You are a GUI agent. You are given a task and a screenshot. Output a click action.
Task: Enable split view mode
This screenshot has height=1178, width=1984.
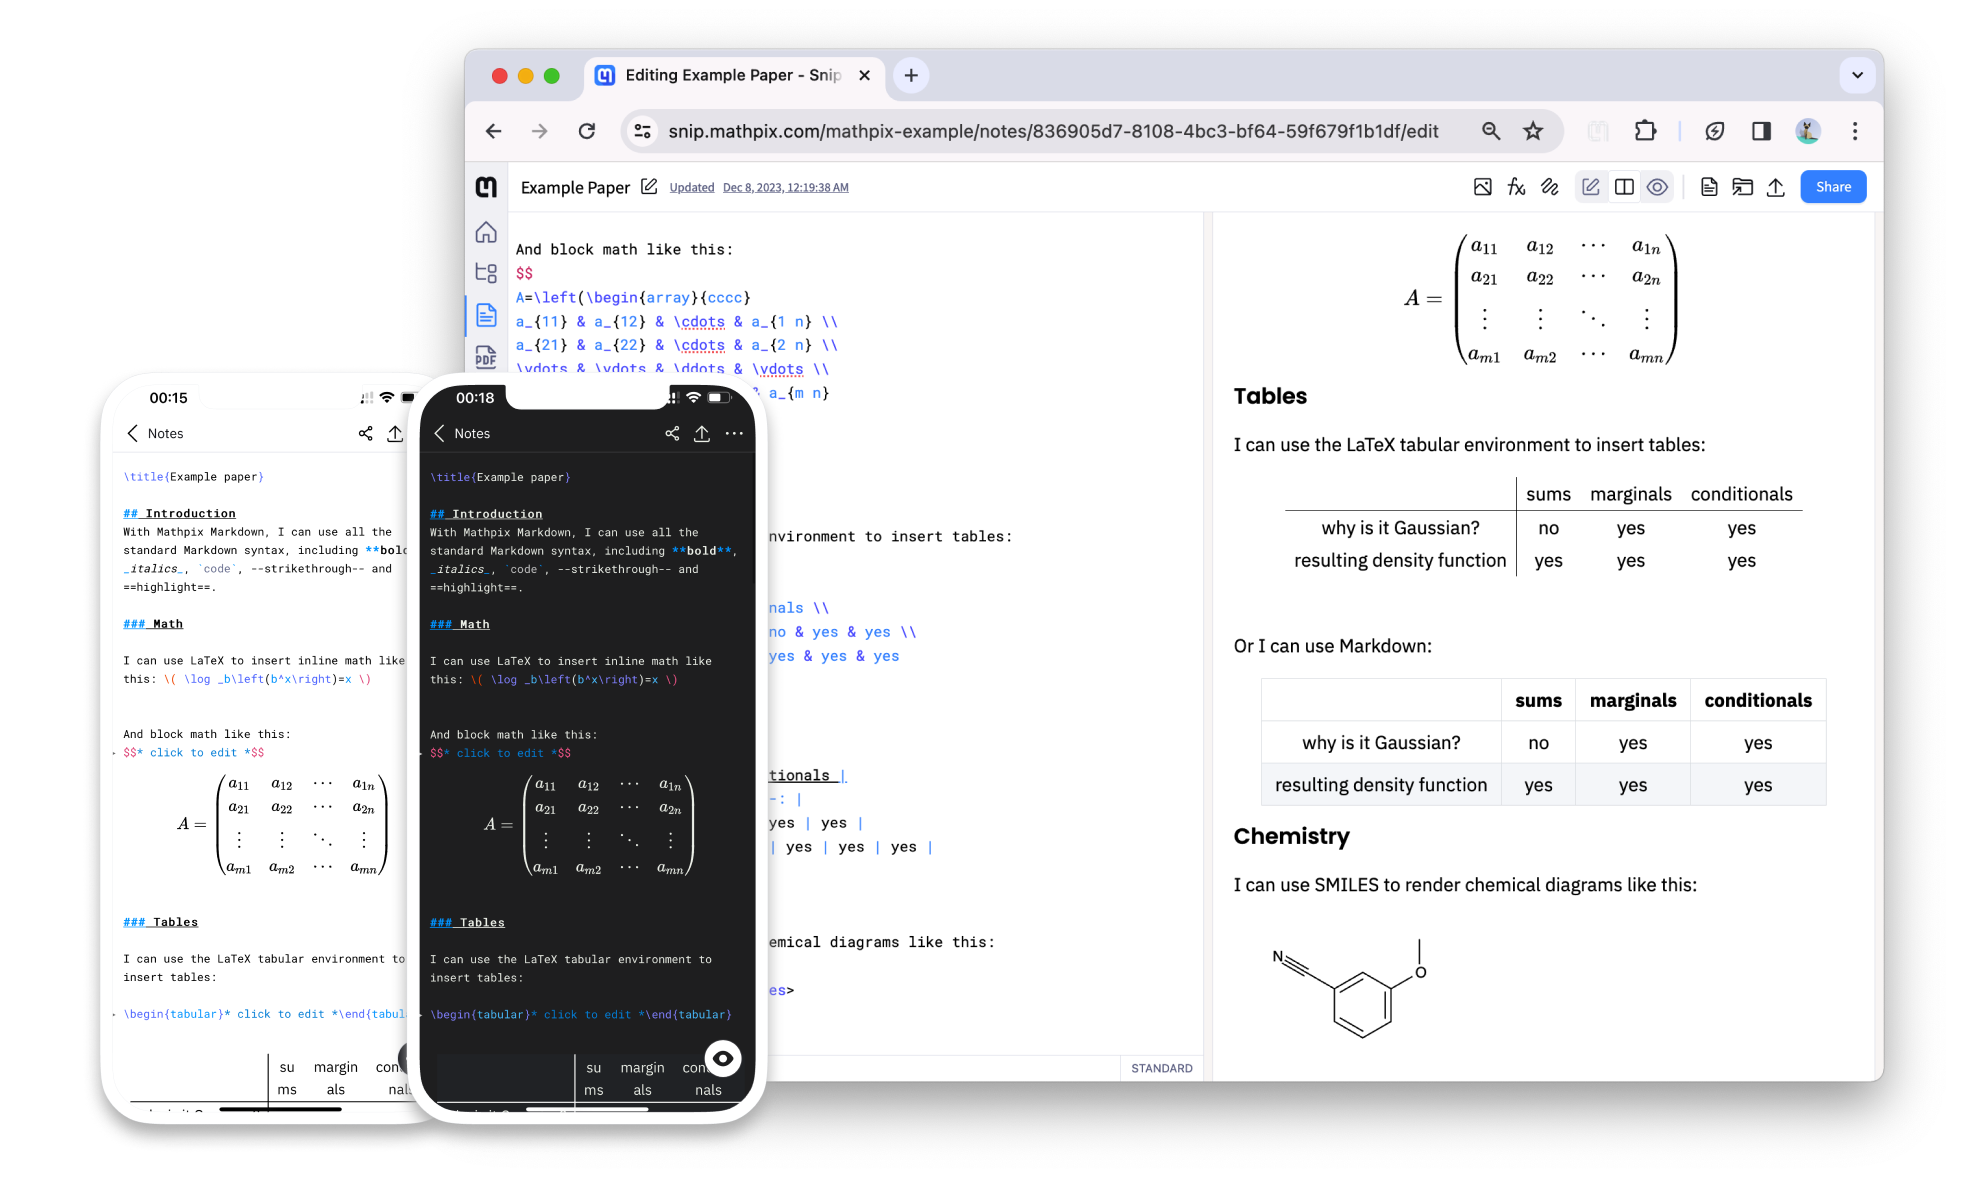click(x=1624, y=186)
